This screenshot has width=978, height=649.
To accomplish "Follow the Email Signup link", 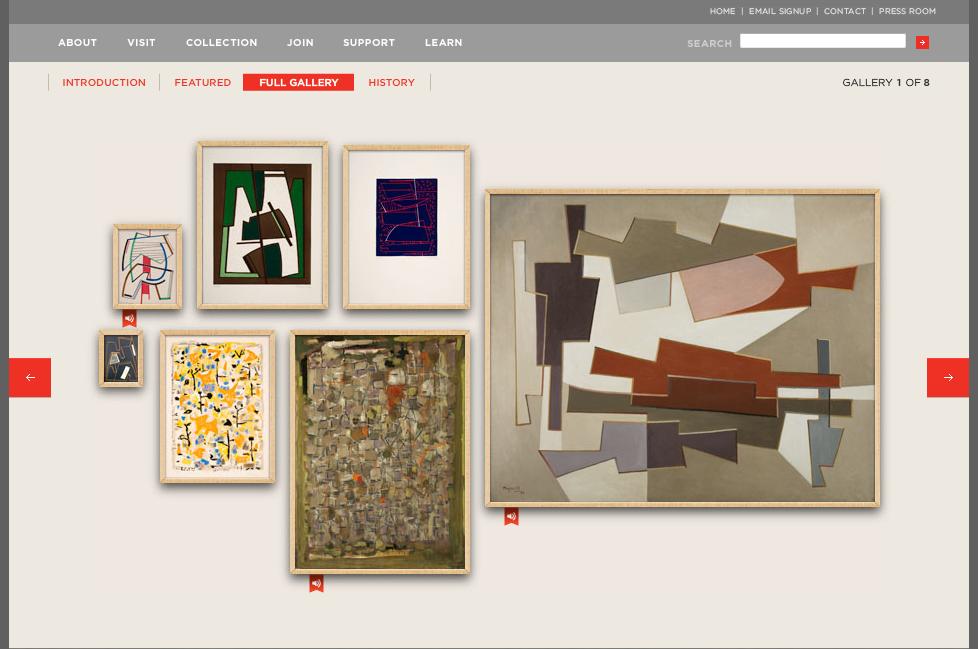I will pyautogui.click(x=780, y=11).
